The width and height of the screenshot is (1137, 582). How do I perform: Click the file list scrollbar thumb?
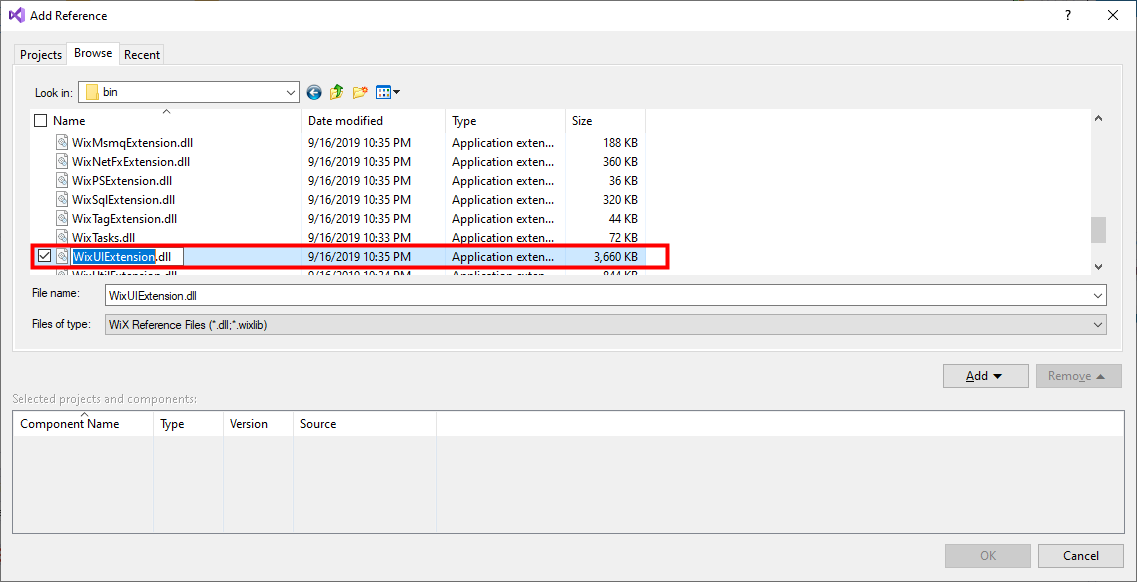pyautogui.click(x=1099, y=230)
